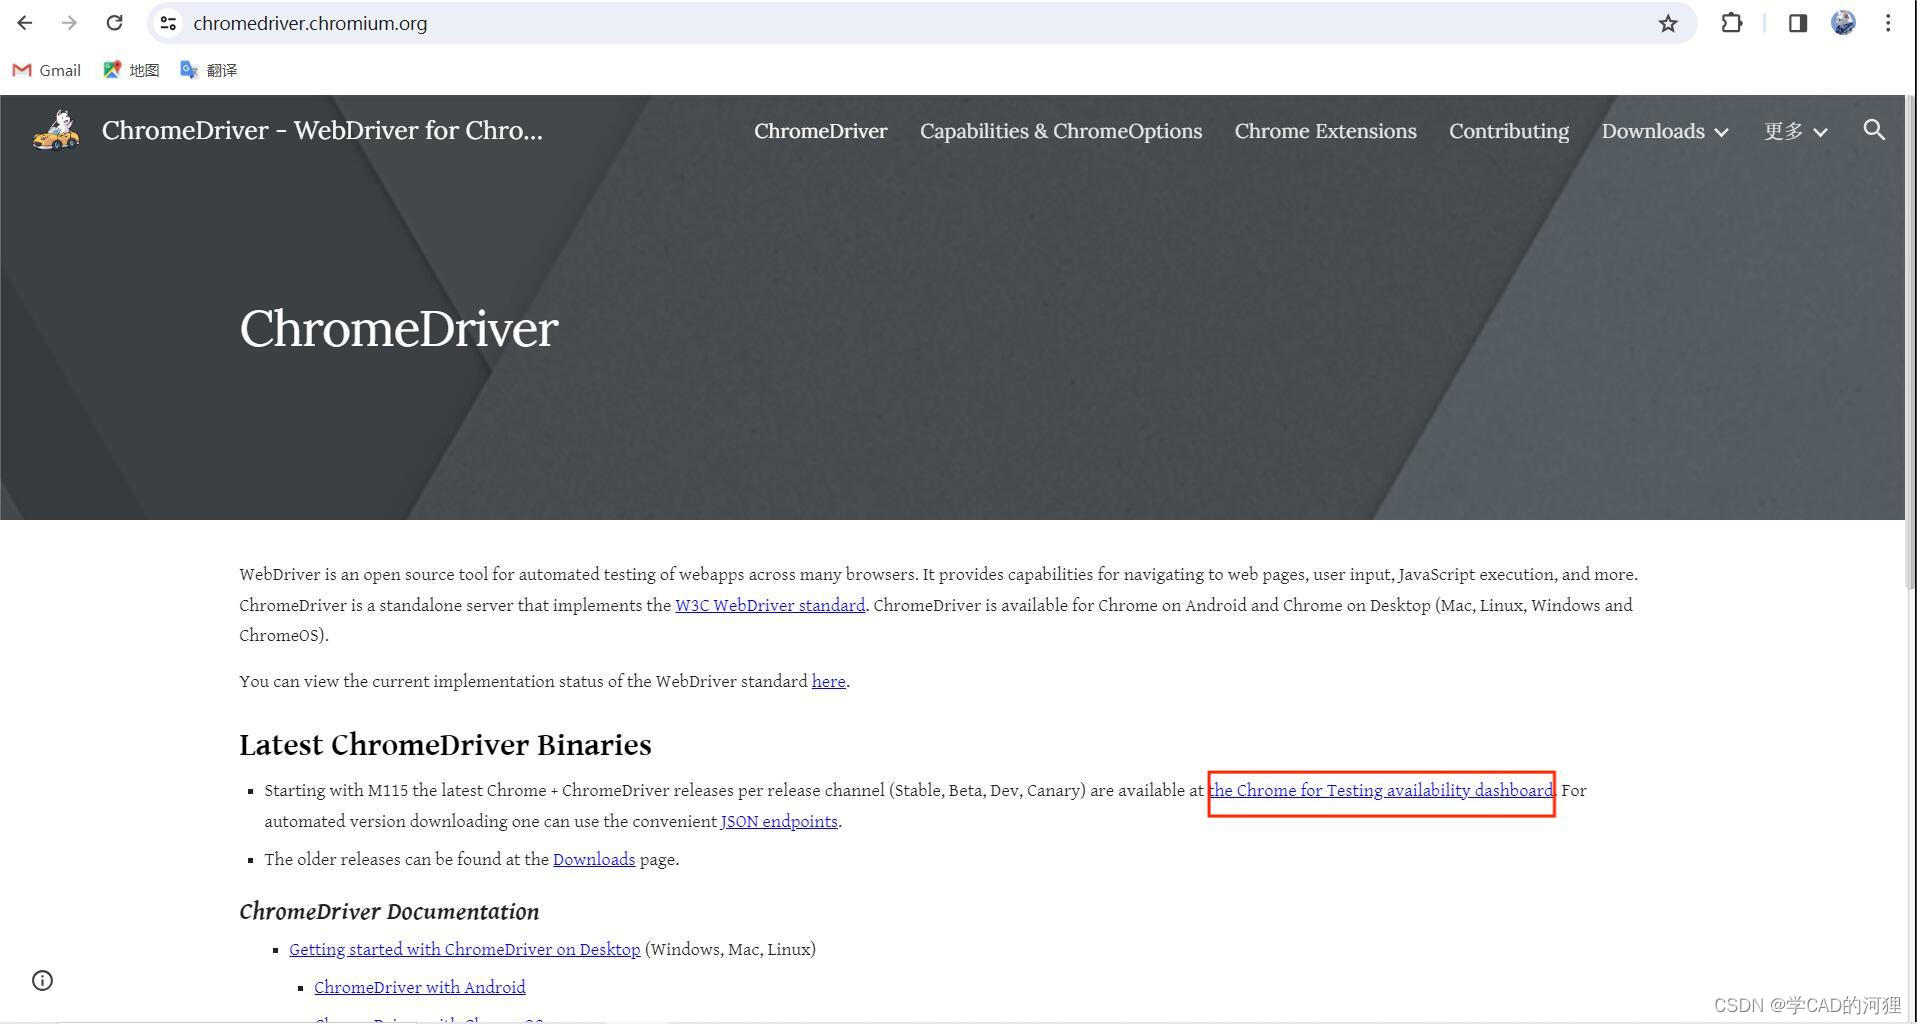The height and width of the screenshot is (1024, 1917).
Task: Open the Gmail bookmark shortcut
Action: (x=46, y=70)
